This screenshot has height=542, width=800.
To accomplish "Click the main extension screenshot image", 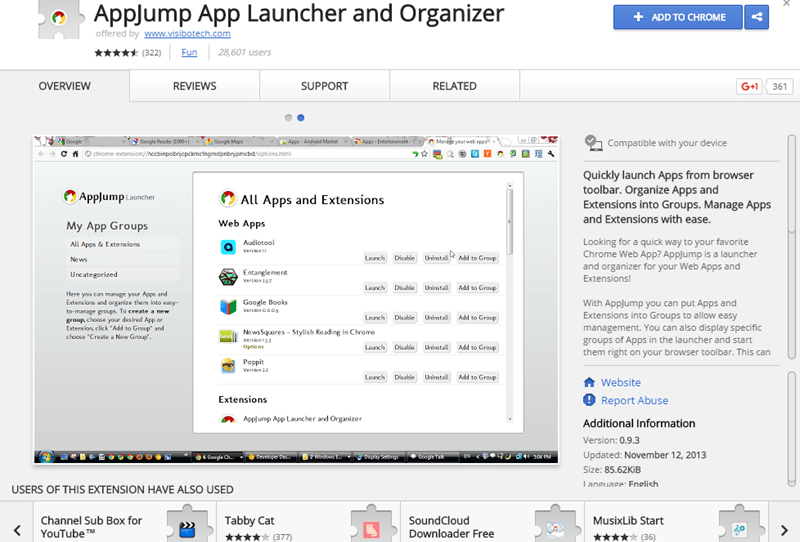I will (x=296, y=300).
